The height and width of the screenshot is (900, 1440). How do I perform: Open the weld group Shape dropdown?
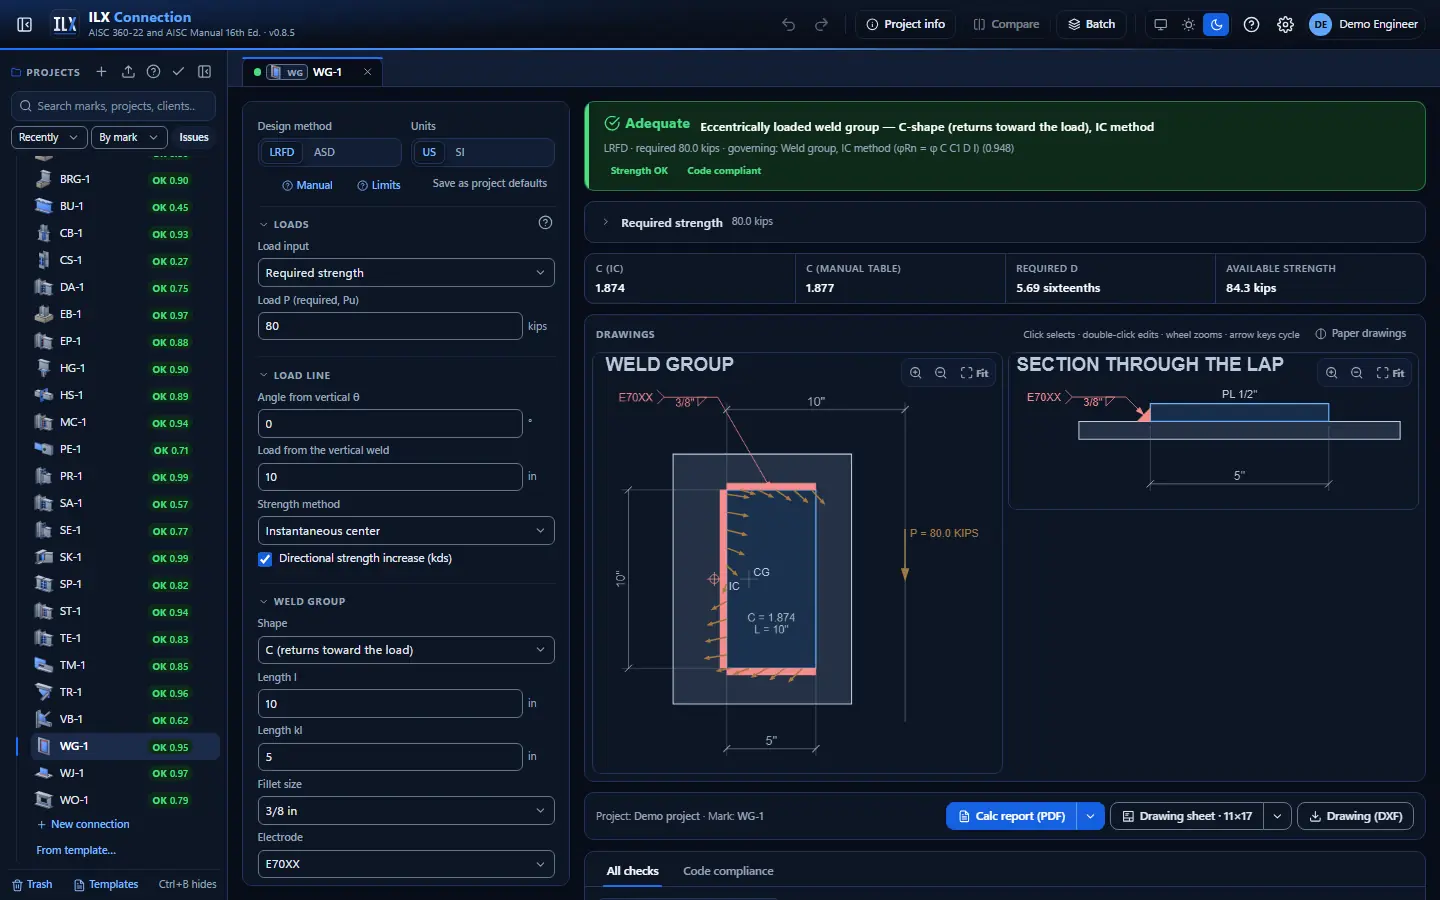click(406, 650)
